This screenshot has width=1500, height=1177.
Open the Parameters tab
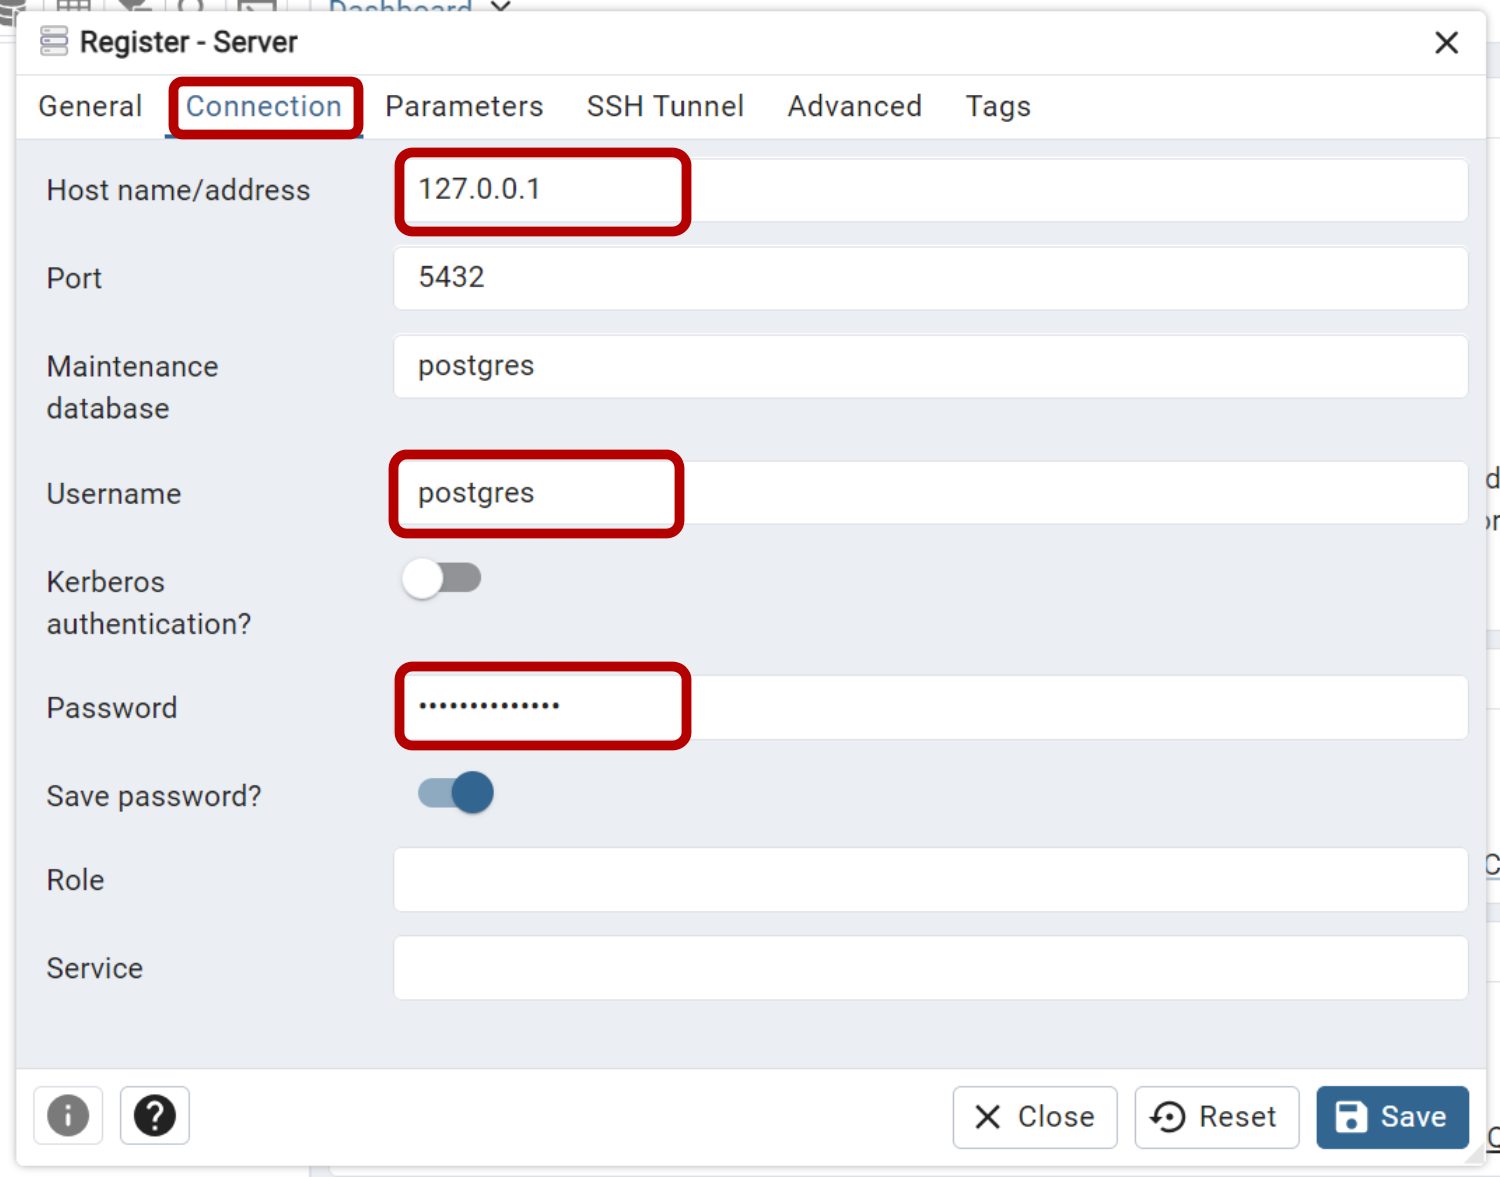coord(464,106)
